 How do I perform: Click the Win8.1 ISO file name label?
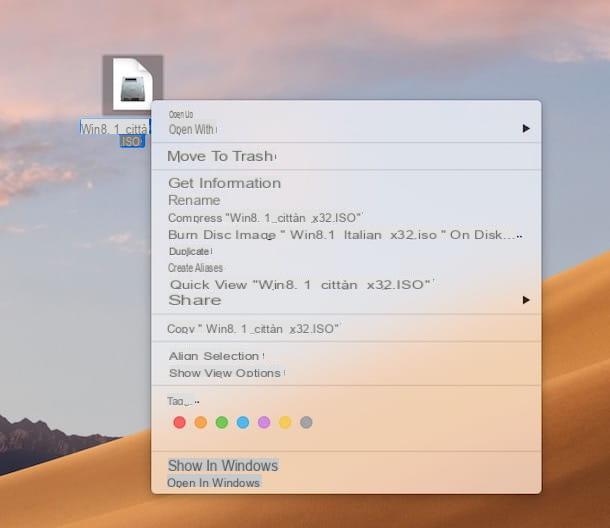coord(115,134)
